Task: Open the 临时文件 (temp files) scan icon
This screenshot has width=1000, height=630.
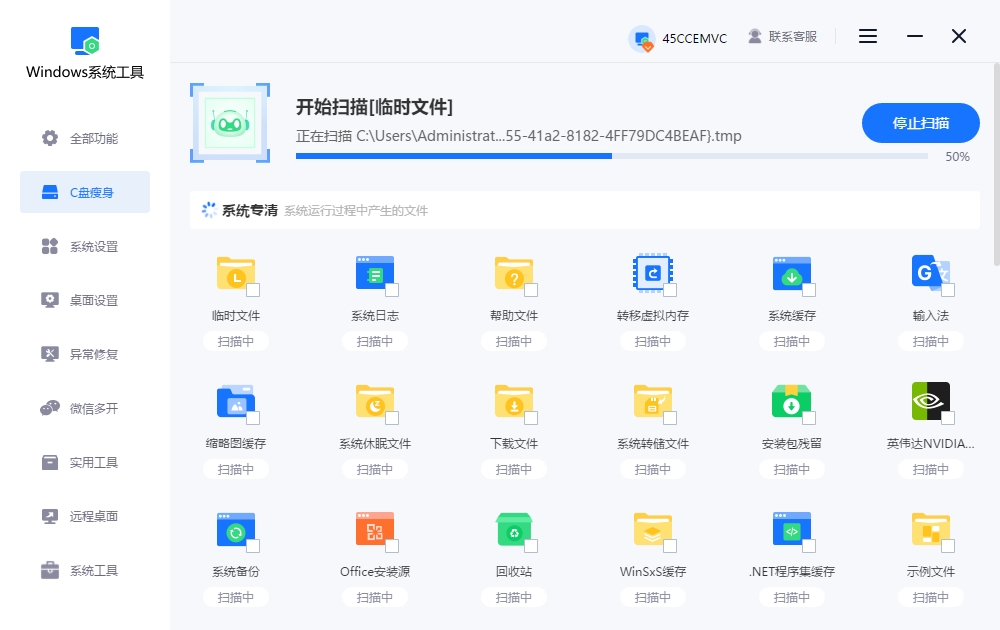Action: (x=236, y=274)
